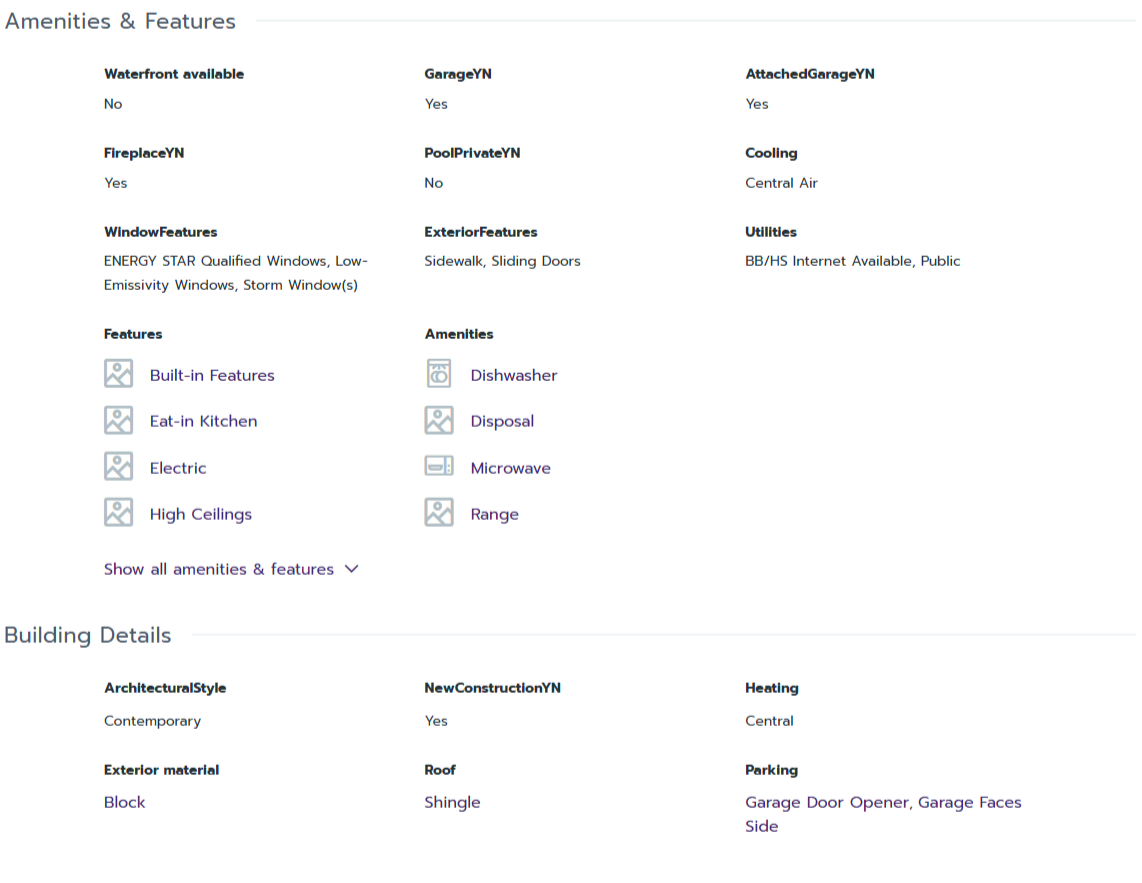This screenshot has height=883, width=1142.
Task: Click the Dishwasher appliance icon
Action: pyautogui.click(x=439, y=374)
